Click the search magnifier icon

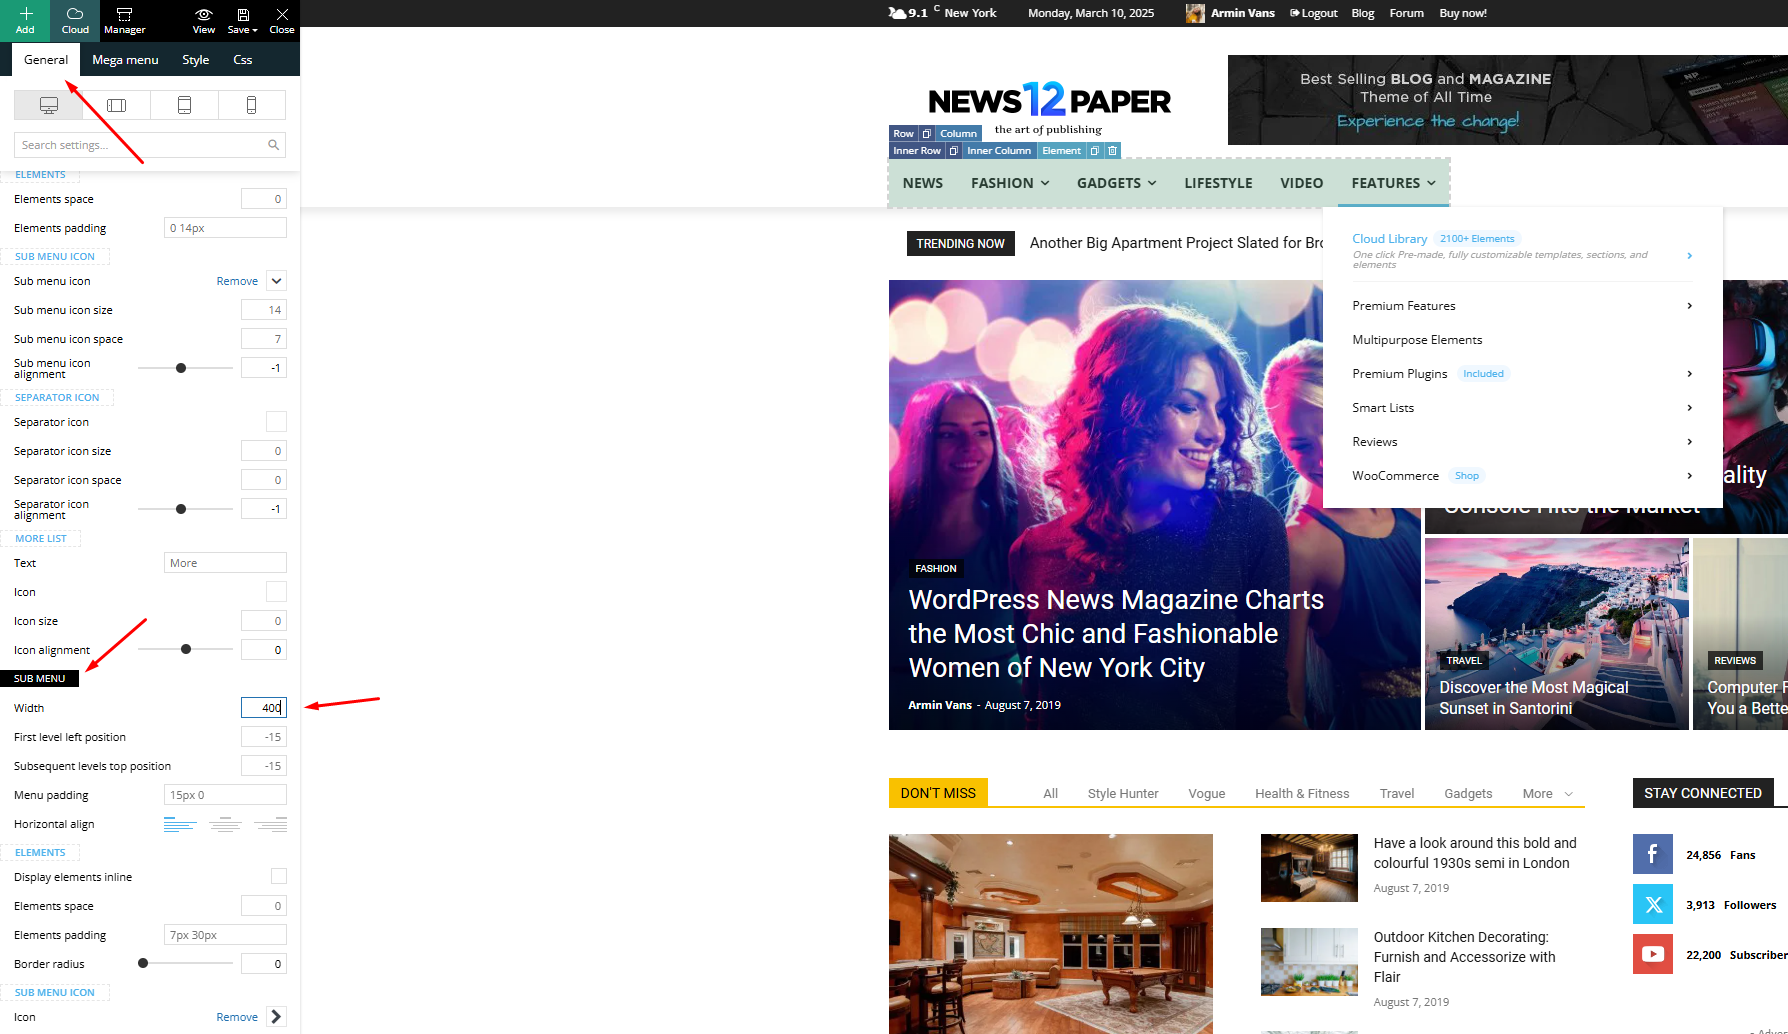(x=273, y=145)
